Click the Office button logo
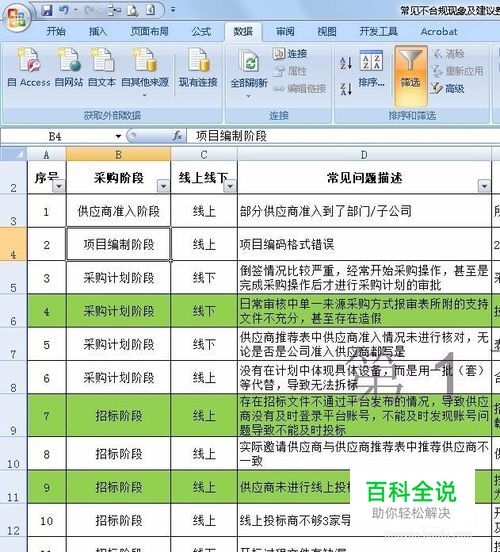The height and width of the screenshot is (552, 500). [x=16, y=17]
